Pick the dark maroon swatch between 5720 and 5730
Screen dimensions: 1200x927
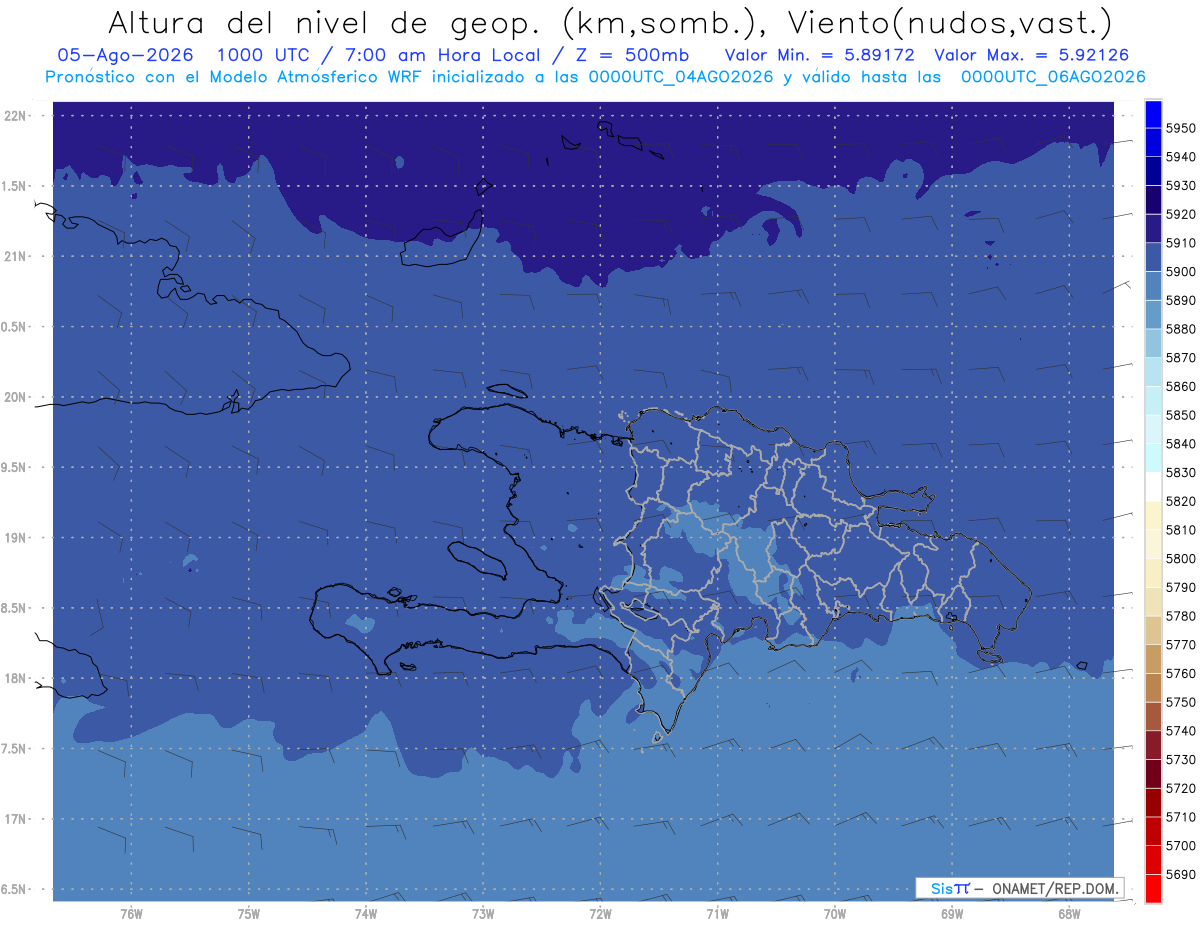click(x=1153, y=773)
